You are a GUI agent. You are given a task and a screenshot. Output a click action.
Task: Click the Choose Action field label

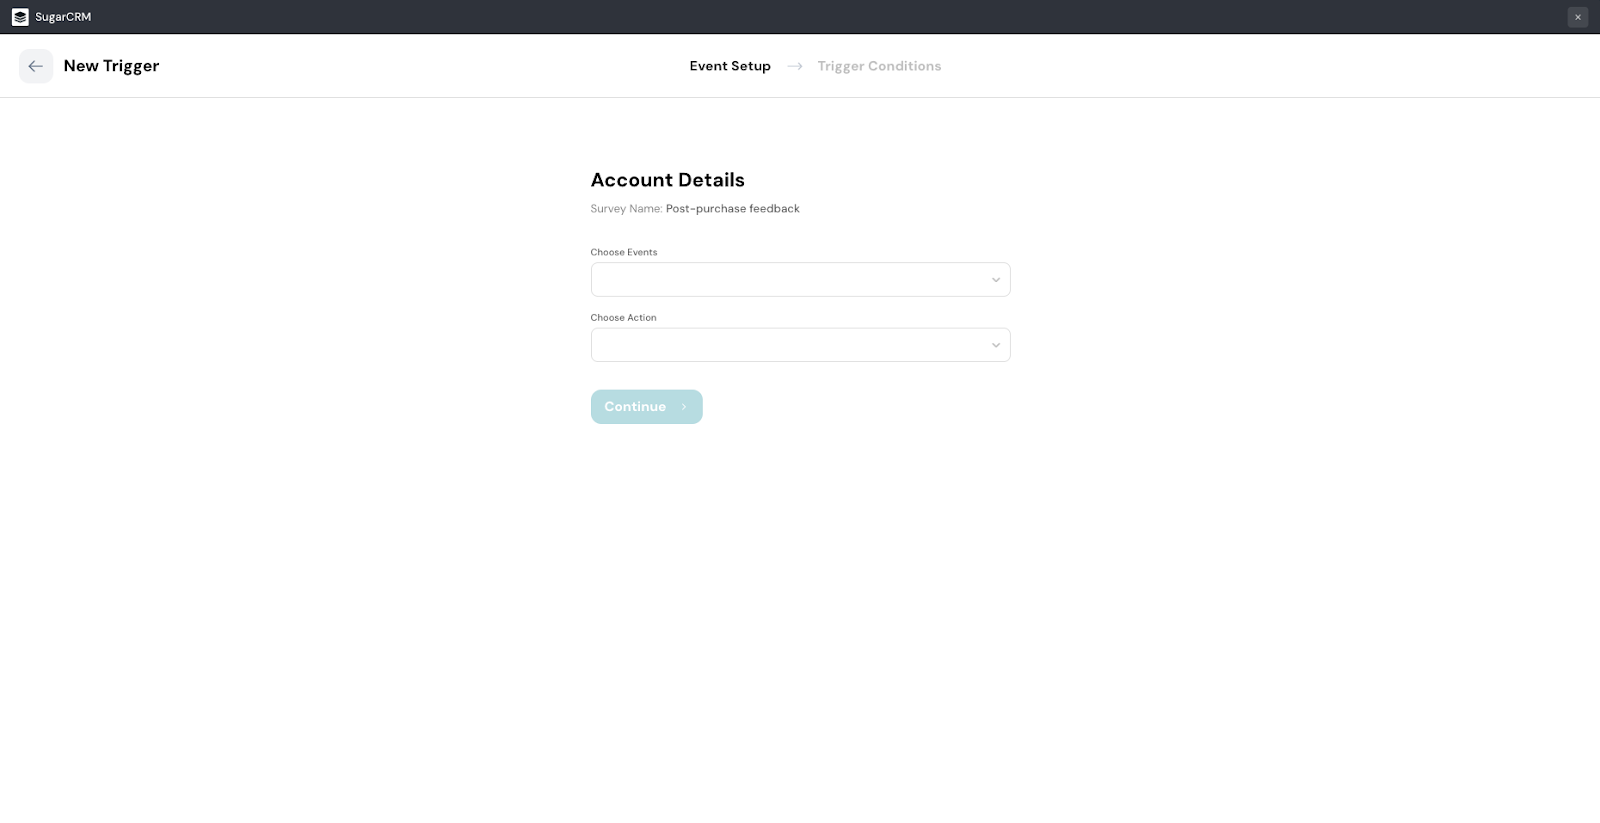click(x=623, y=318)
